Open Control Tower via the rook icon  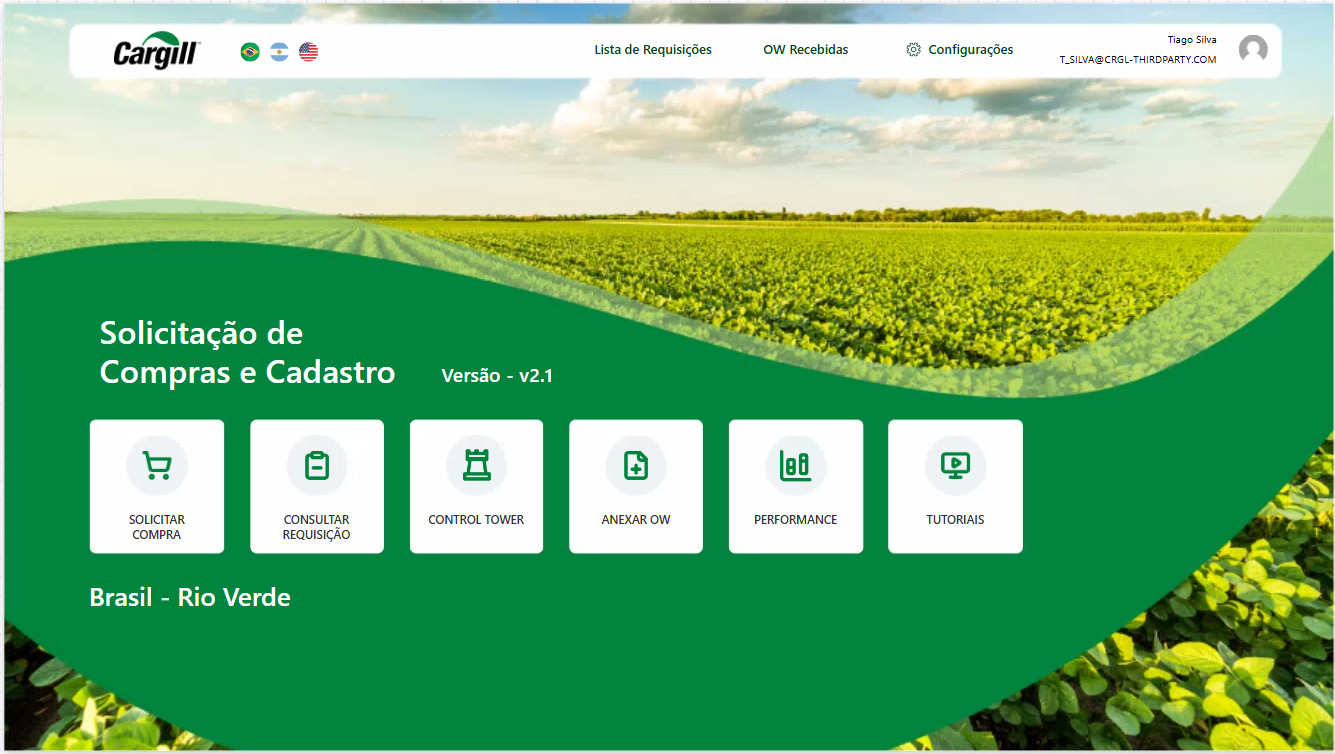point(476,466)
